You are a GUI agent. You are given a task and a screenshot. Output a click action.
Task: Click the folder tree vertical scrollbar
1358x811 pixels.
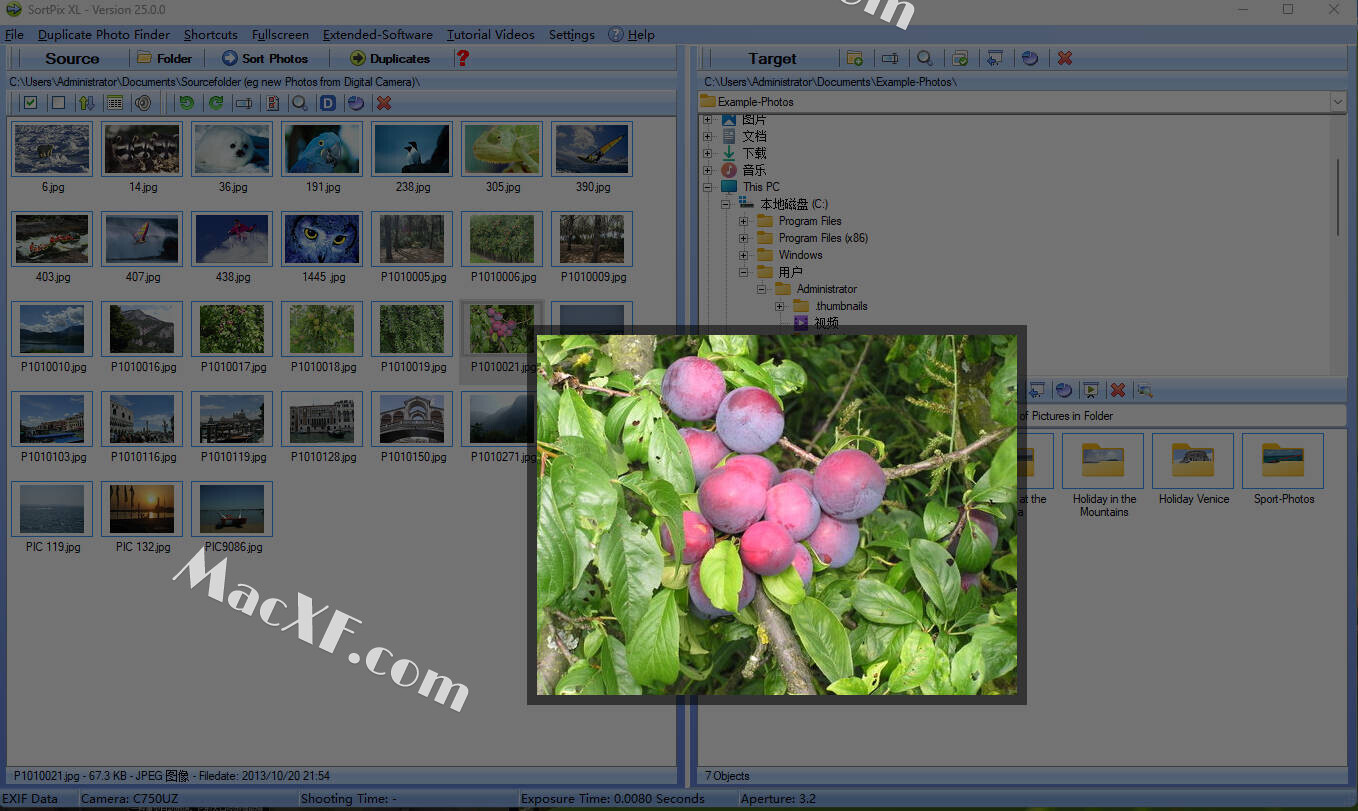(x=1338, y=197)
